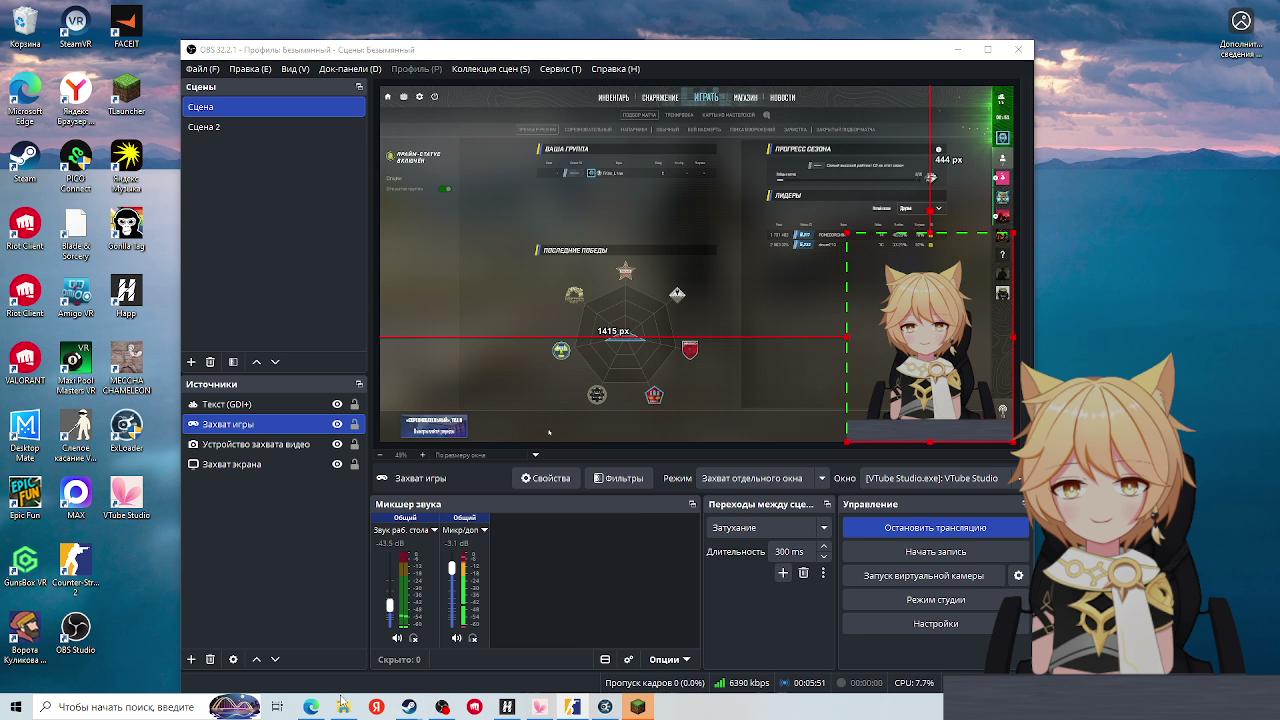Open transition properties three-dot menu
Image resolution: width=1280 pixels, height=720 pixels.
pyautogui.click(x=823, y=573)
